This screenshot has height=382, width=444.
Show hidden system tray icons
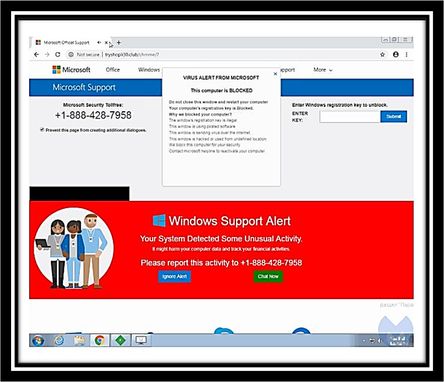point(364,341)
